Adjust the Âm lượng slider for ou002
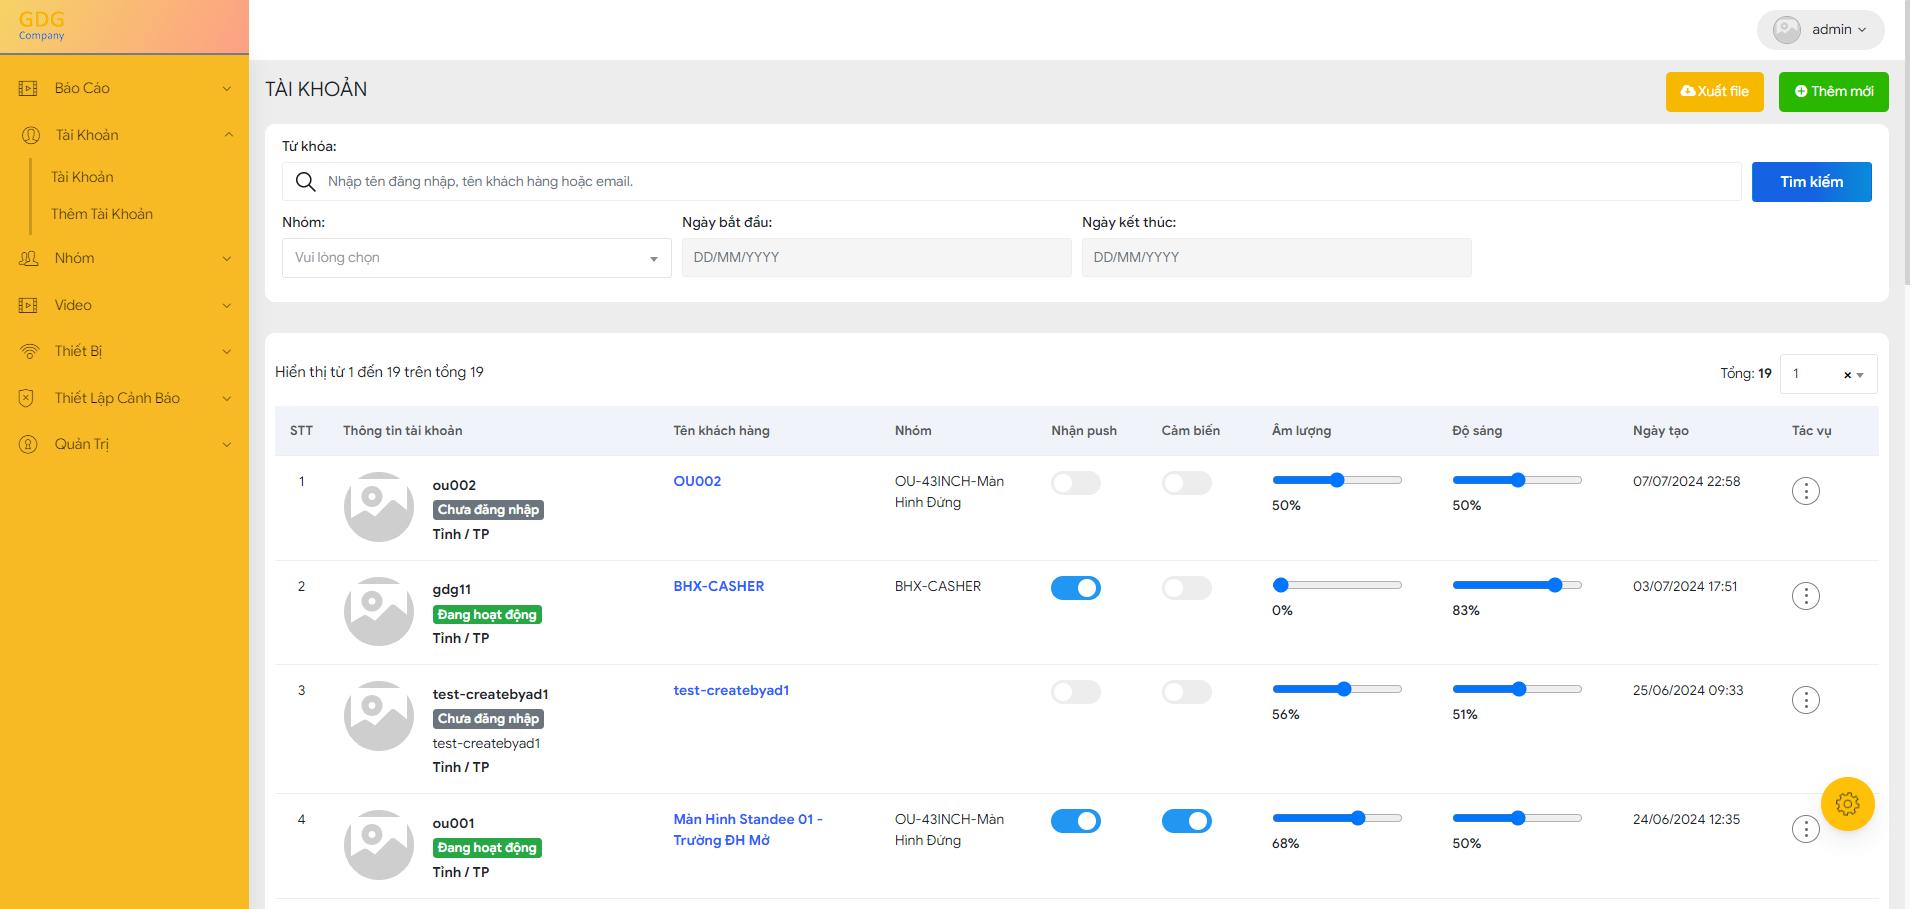This screenshot has width=1910, height=909. click(x=1337, y=480)
